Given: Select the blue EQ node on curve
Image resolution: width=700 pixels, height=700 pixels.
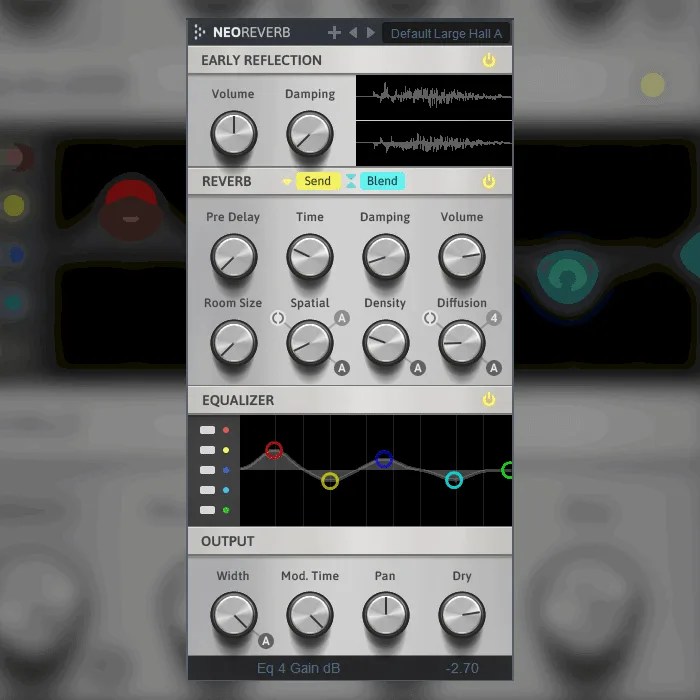Looking at the screenshot, I should point(384,459).
